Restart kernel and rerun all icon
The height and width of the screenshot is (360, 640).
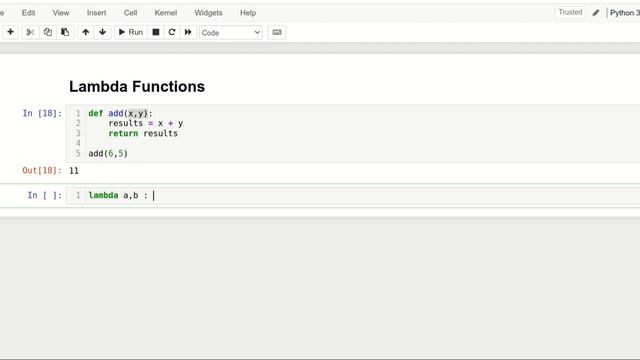tap(188, 32)
